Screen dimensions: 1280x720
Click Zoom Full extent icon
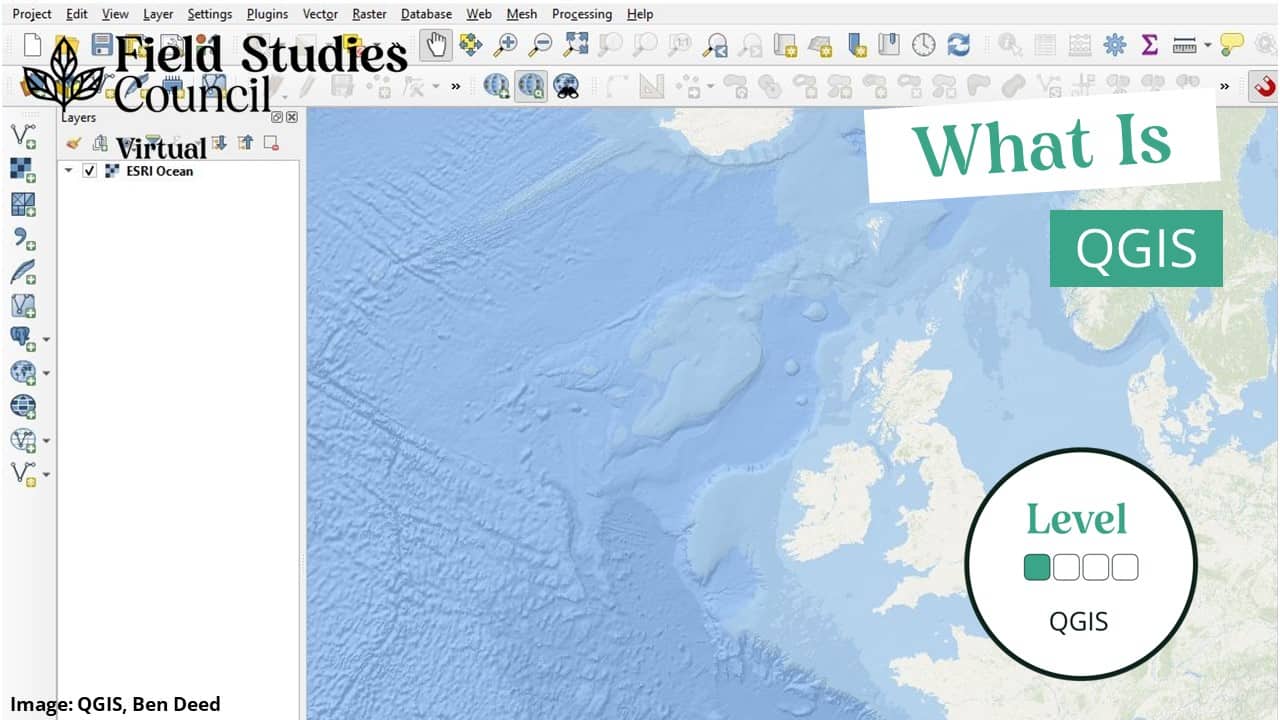pyautogui.click(x=575, y=45)
